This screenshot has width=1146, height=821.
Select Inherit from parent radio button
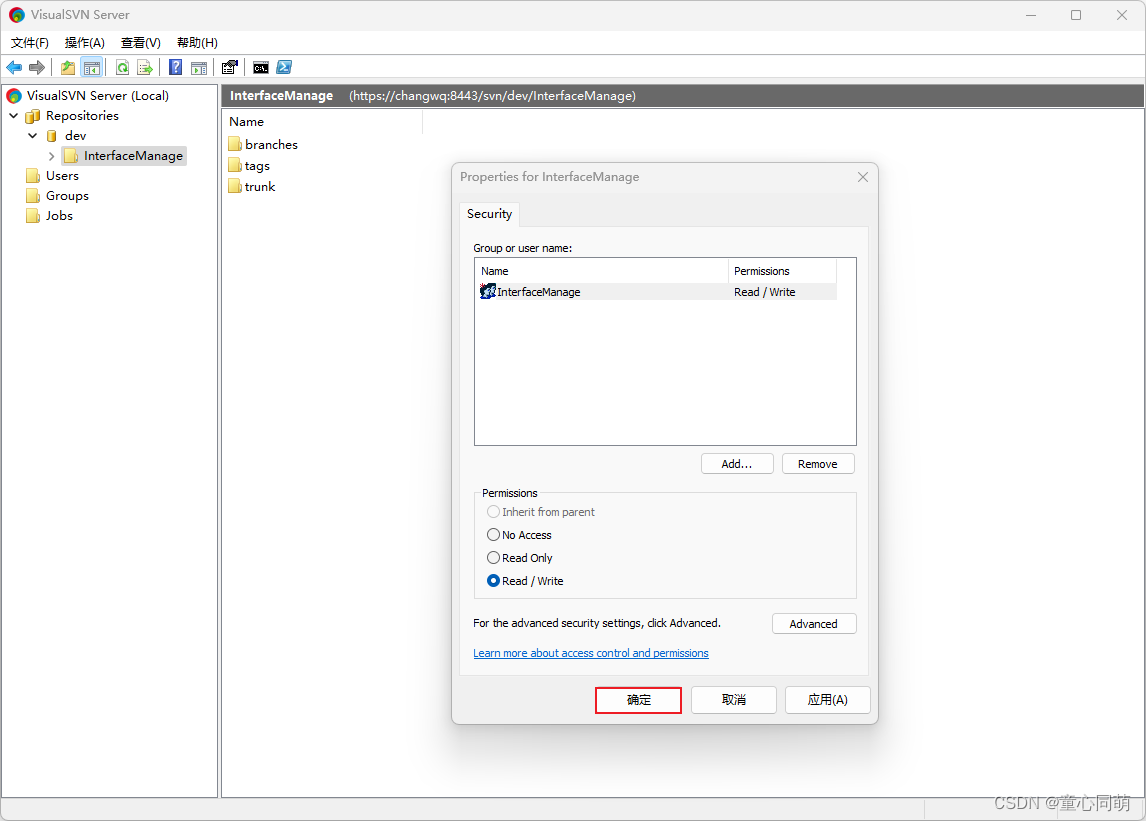point(493,512)
